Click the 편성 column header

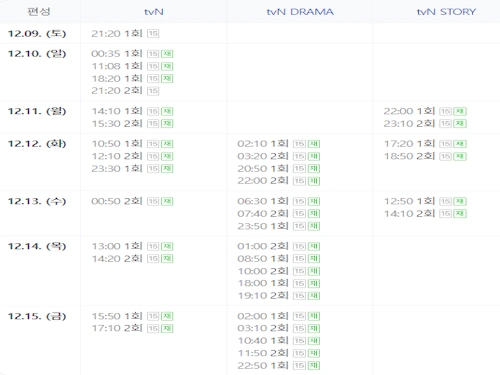[39, 12]
